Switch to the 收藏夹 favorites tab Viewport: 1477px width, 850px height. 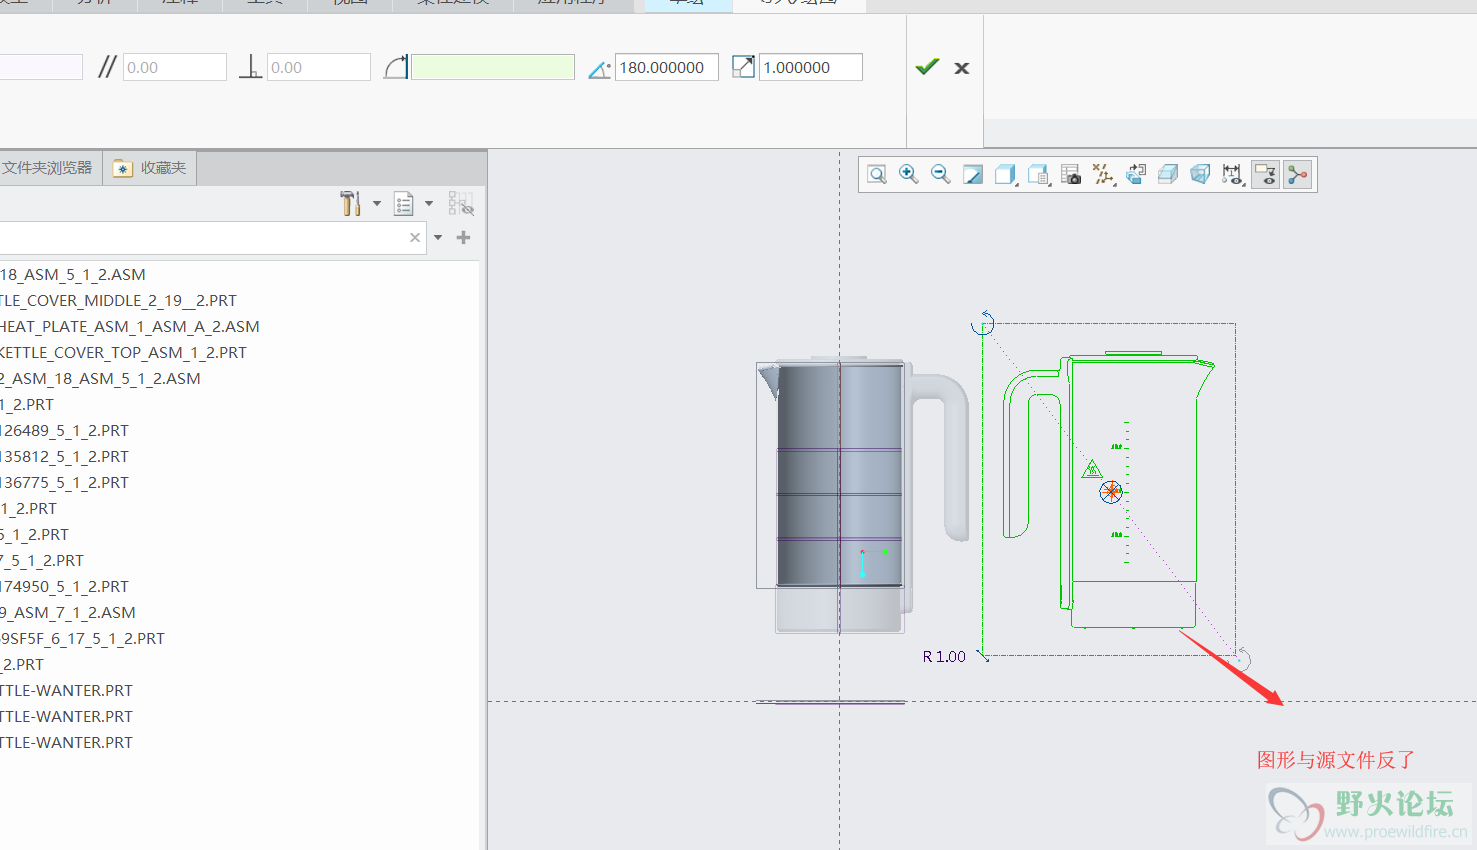click(x=150, y=168)
